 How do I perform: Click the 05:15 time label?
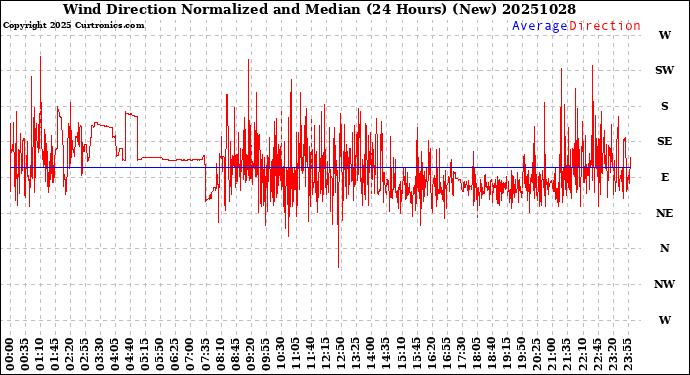coord(145,353)
